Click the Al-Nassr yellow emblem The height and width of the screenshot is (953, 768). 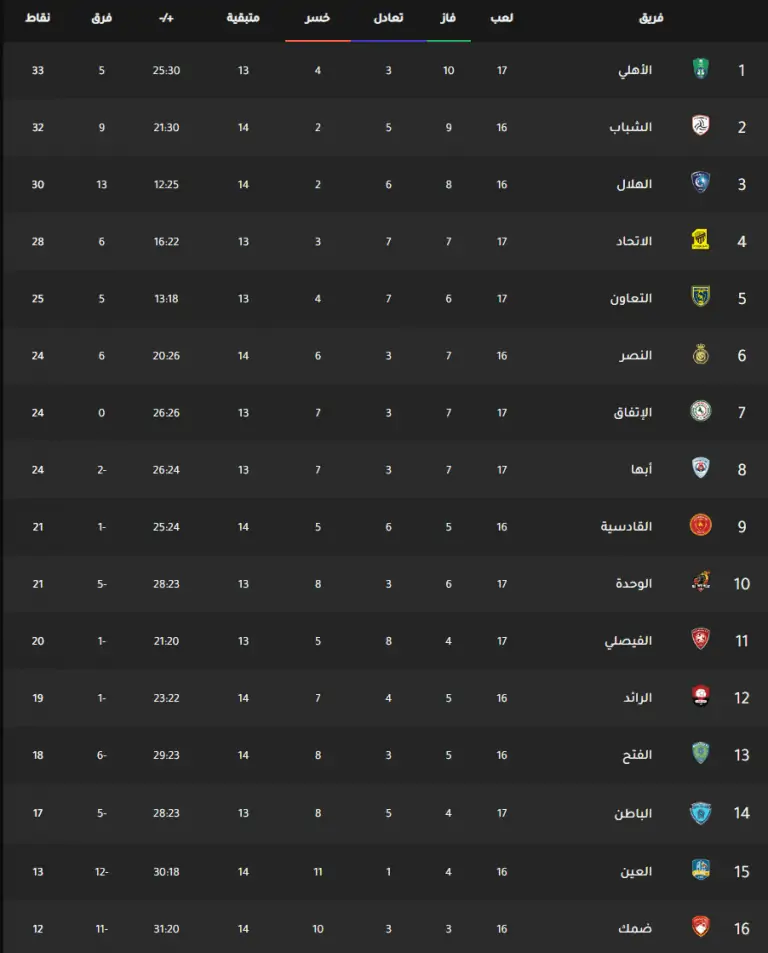coord(701,354)
